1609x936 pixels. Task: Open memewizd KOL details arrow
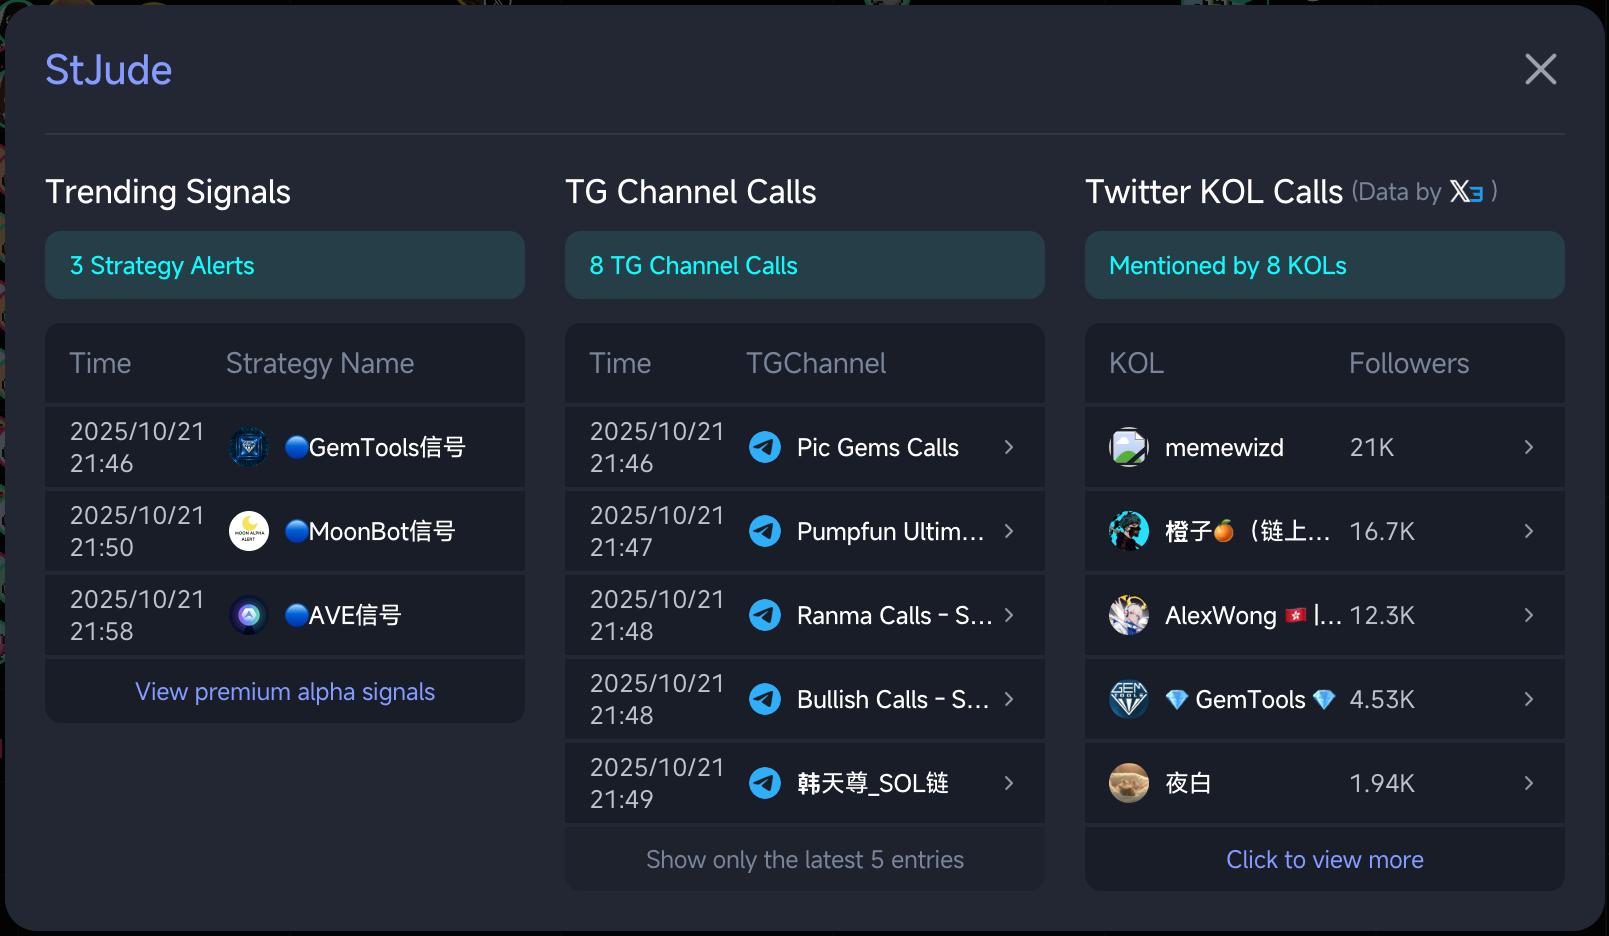(x=1529, y=447)
